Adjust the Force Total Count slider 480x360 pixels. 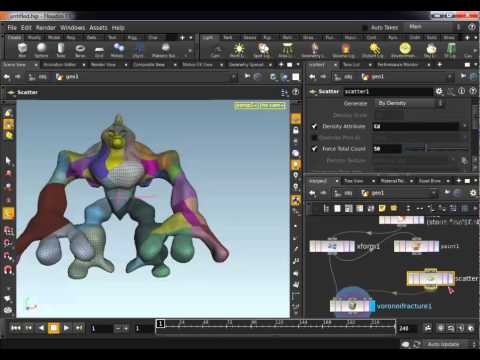tap(436, 148)
